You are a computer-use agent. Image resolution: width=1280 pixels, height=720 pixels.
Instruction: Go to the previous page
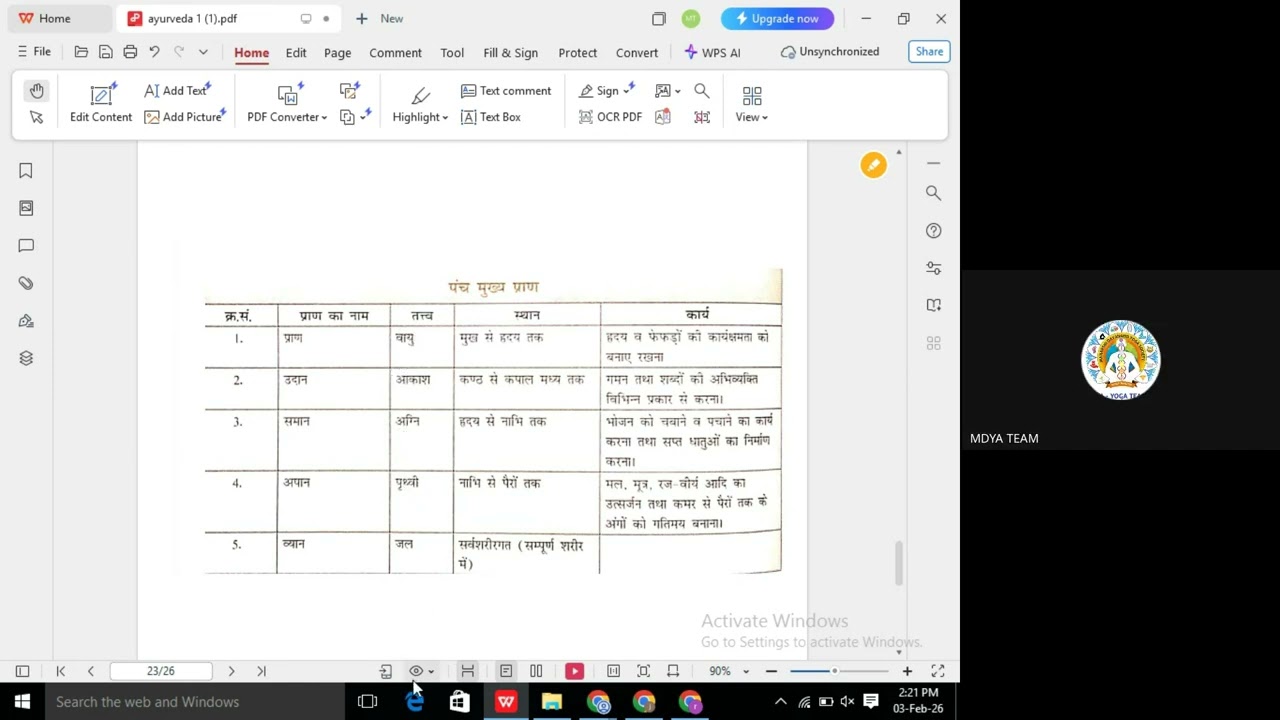pyautogui.click(x=90, y=671)
